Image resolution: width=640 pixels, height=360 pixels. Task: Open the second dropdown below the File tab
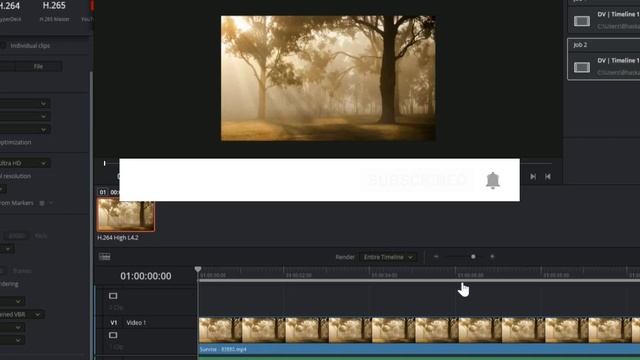(25, 117)
